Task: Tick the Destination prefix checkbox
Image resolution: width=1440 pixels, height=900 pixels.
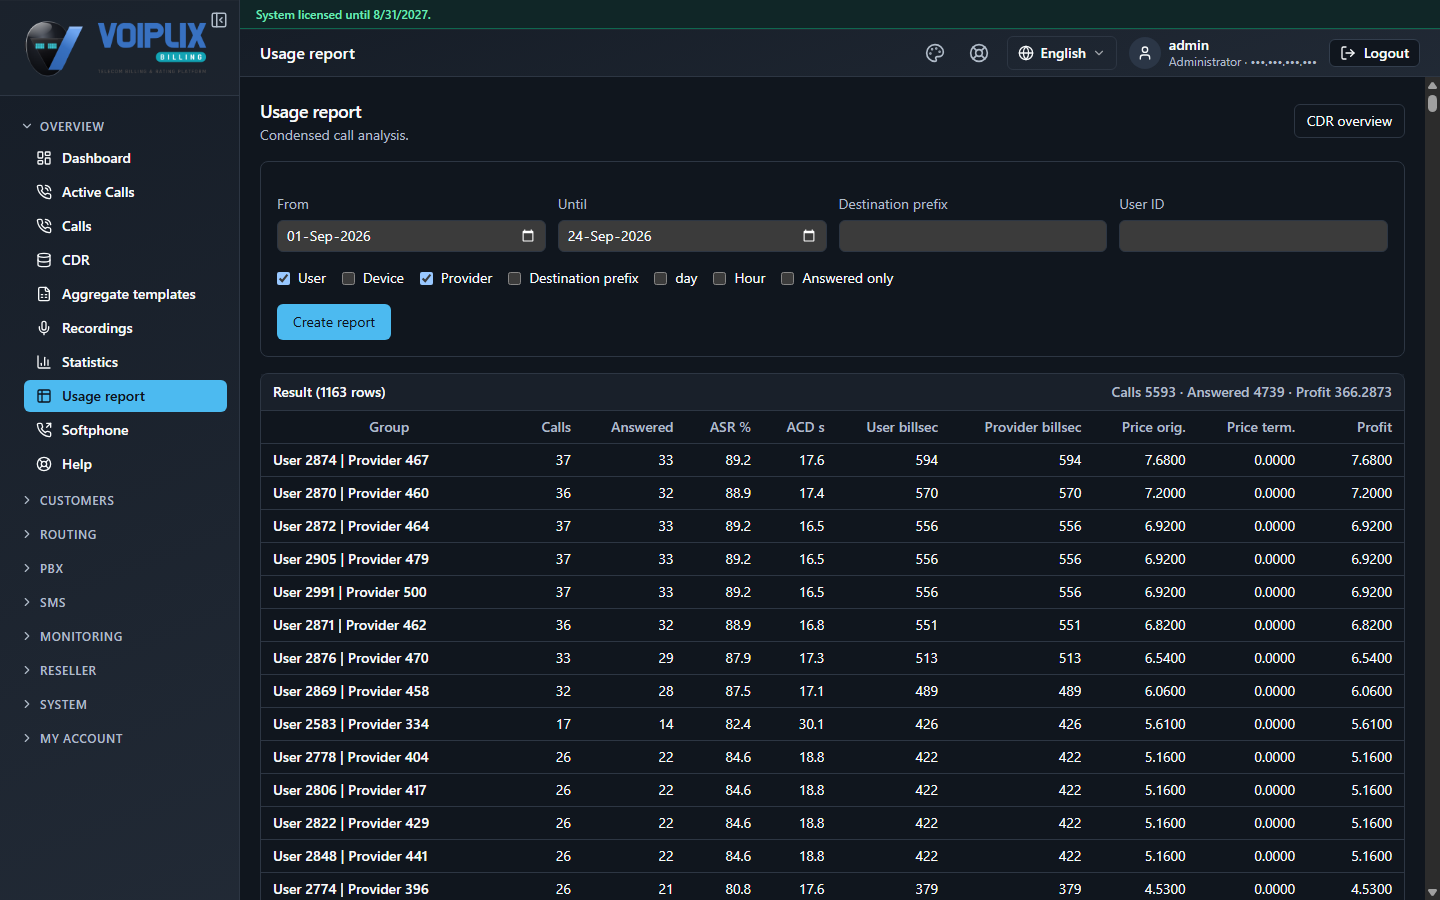Action: point(515,278)
